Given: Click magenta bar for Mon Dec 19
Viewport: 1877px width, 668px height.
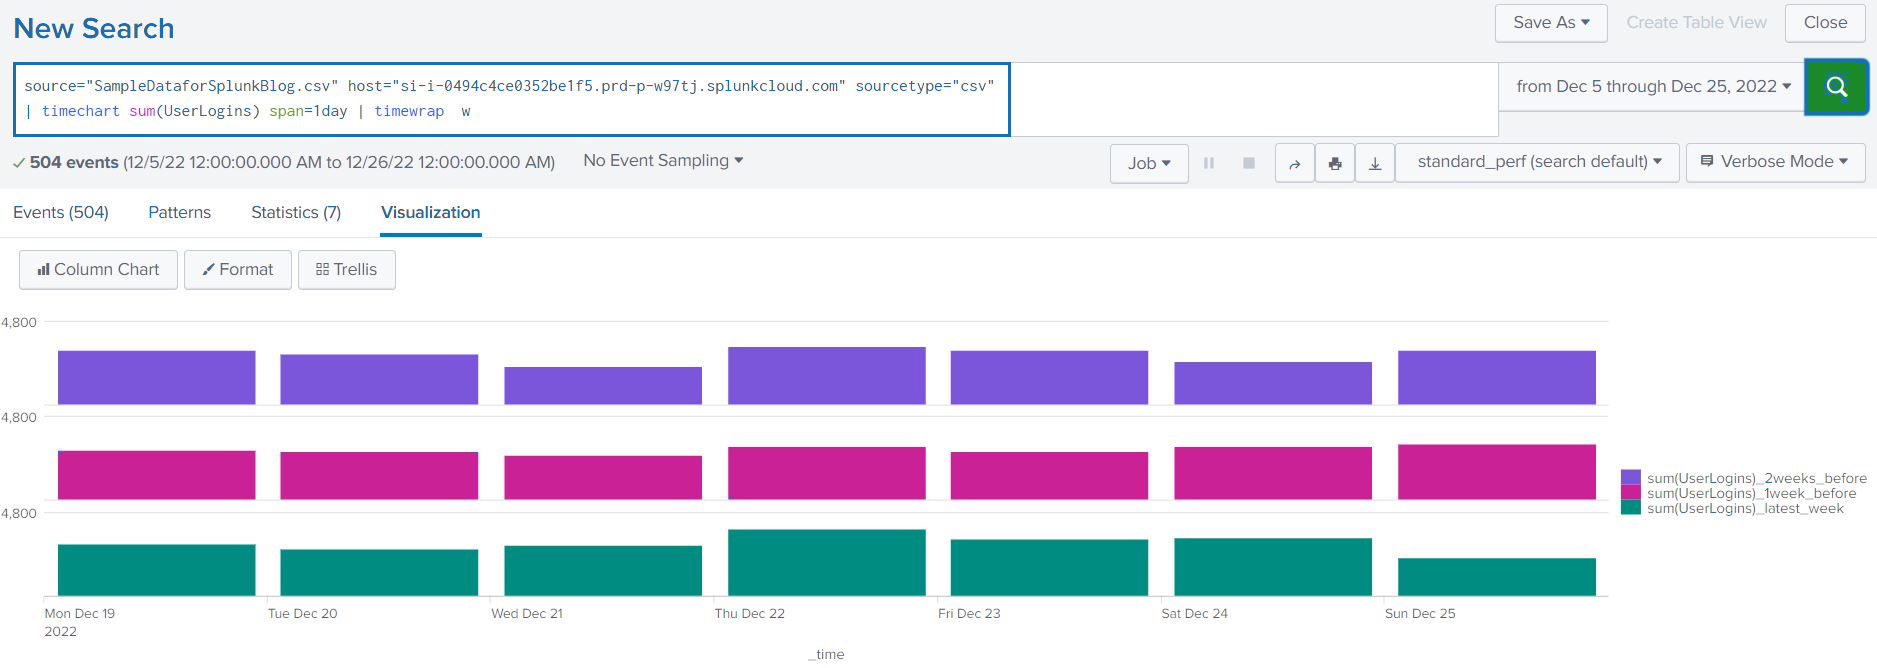Looking at the screenshot, I should 157,475.
